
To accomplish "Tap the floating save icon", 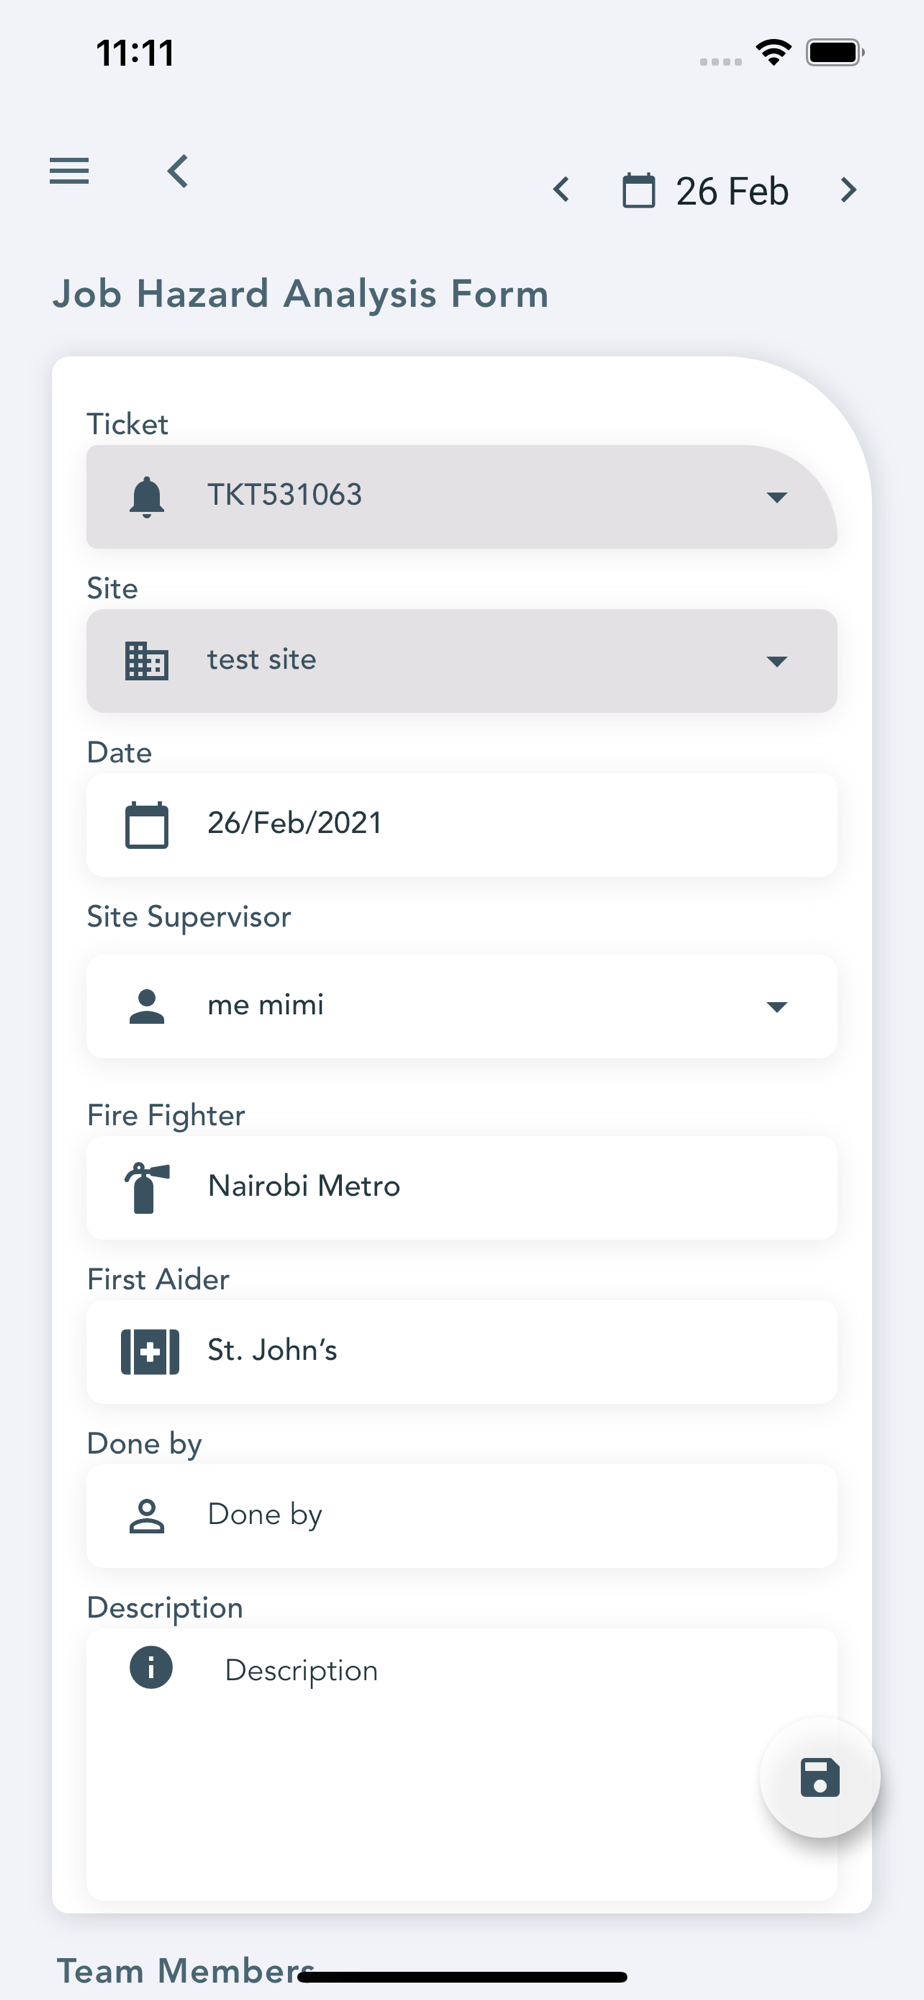I will (x=820, y=1778).
